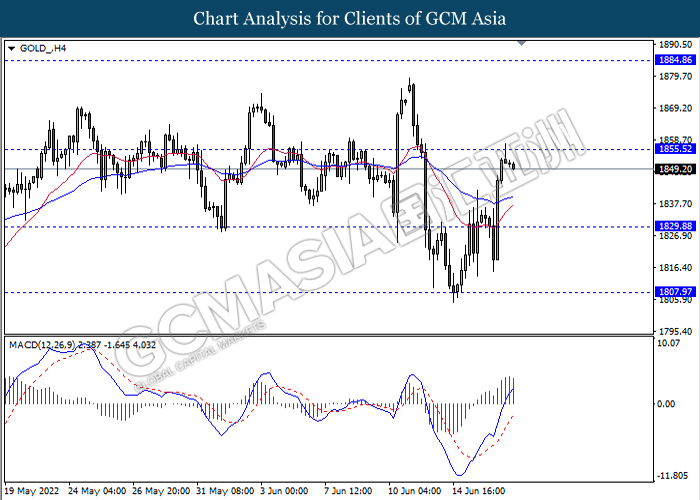Click the 7 Jun 12:00 time label
This screenshot has width=700, height=500.
tap(348, 491)
